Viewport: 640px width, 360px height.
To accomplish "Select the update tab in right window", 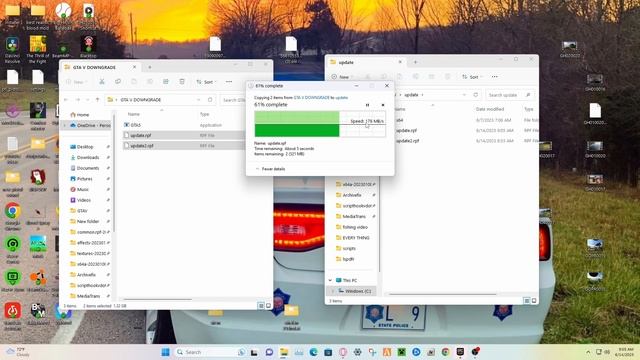I will (366, 62).
